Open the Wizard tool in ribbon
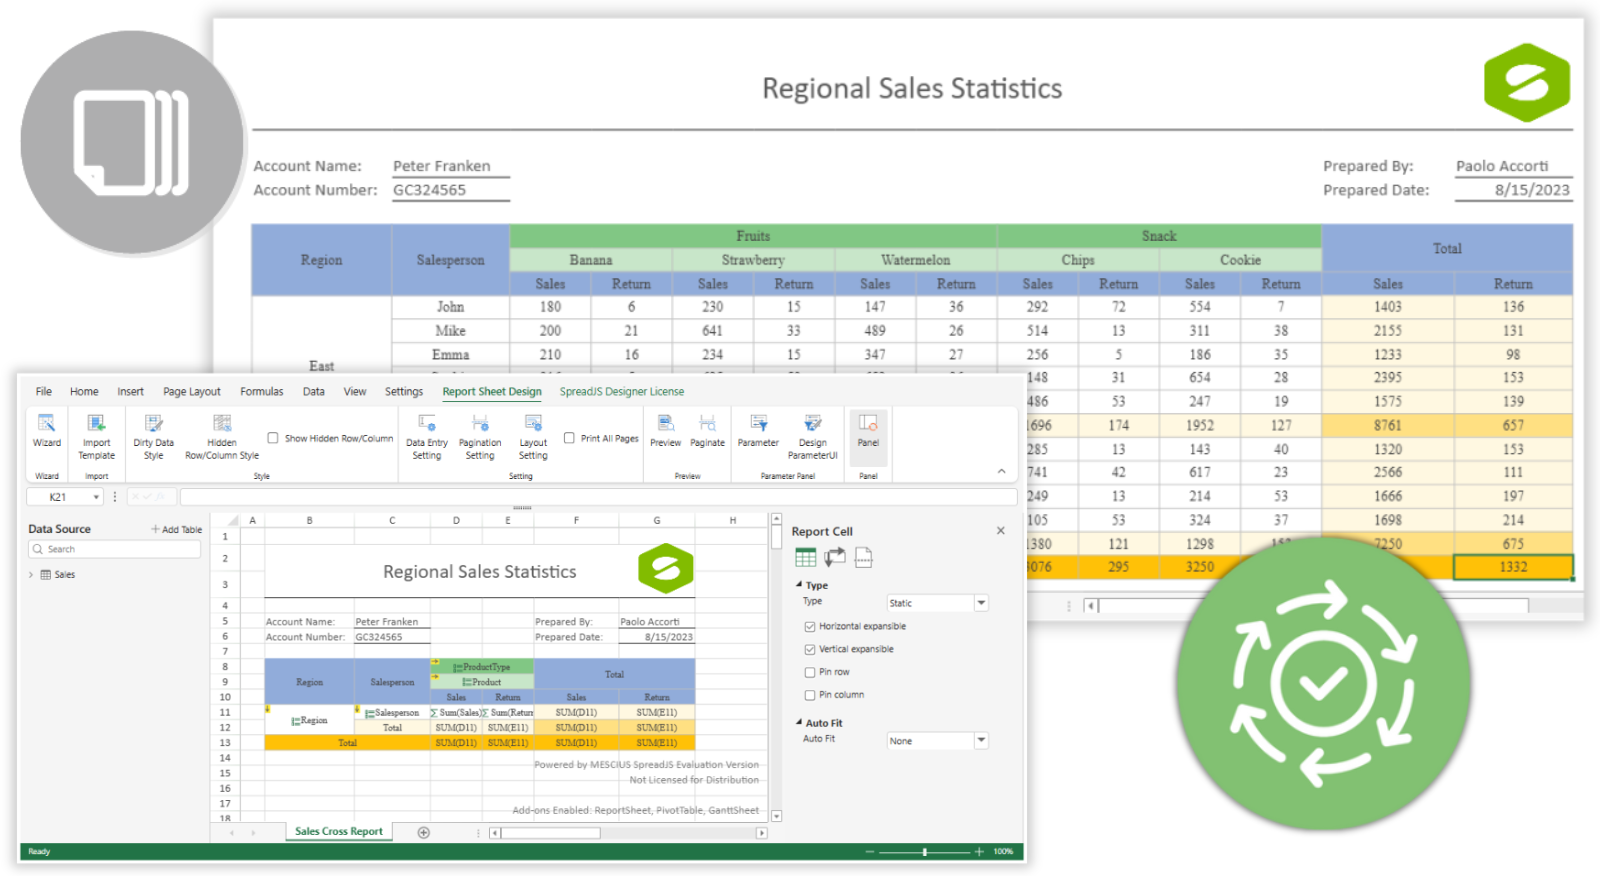 click(x=46, y=431)
